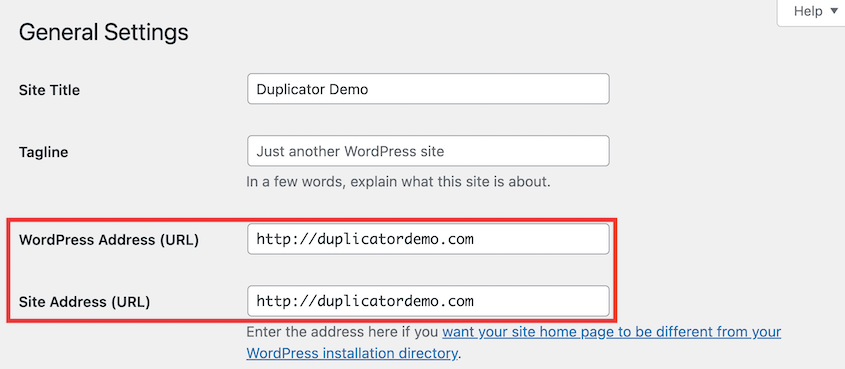The width and height of the screenshot is (845, 369).
Task: Click 'In a few words' tagline description
Action: point(398,182)
